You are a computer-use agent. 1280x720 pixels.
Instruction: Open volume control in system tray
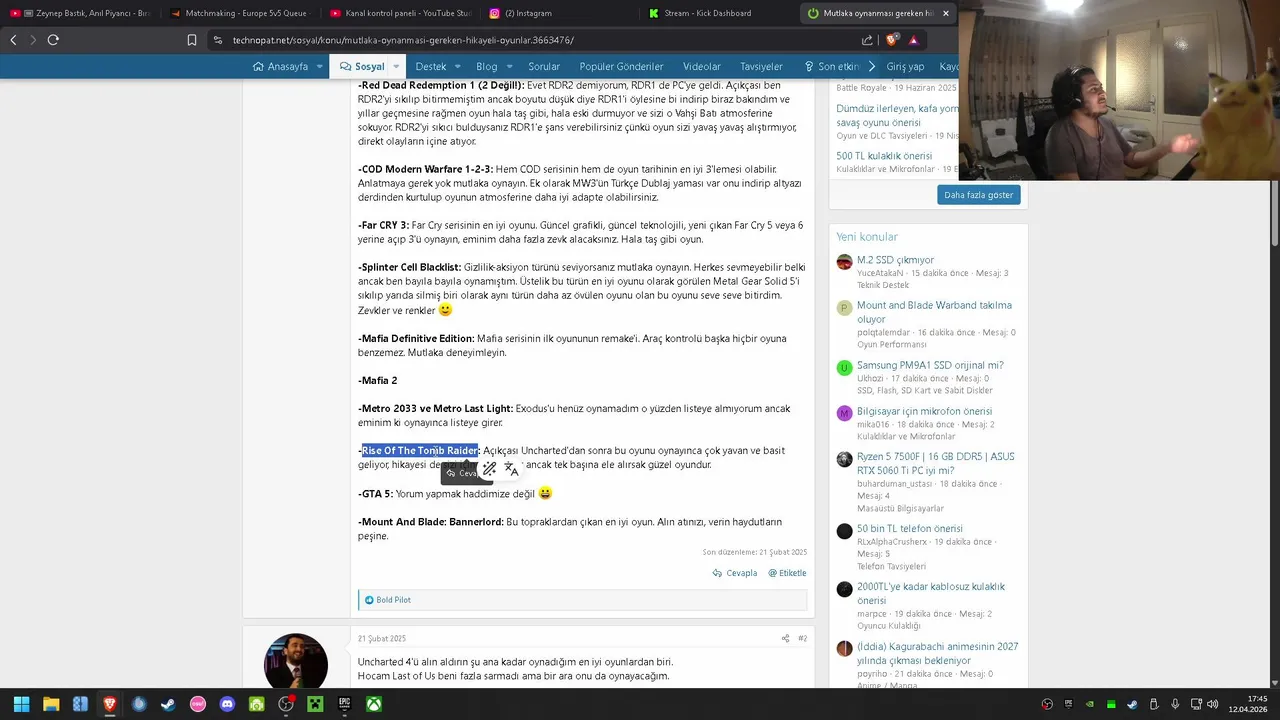coord(1212,704)
